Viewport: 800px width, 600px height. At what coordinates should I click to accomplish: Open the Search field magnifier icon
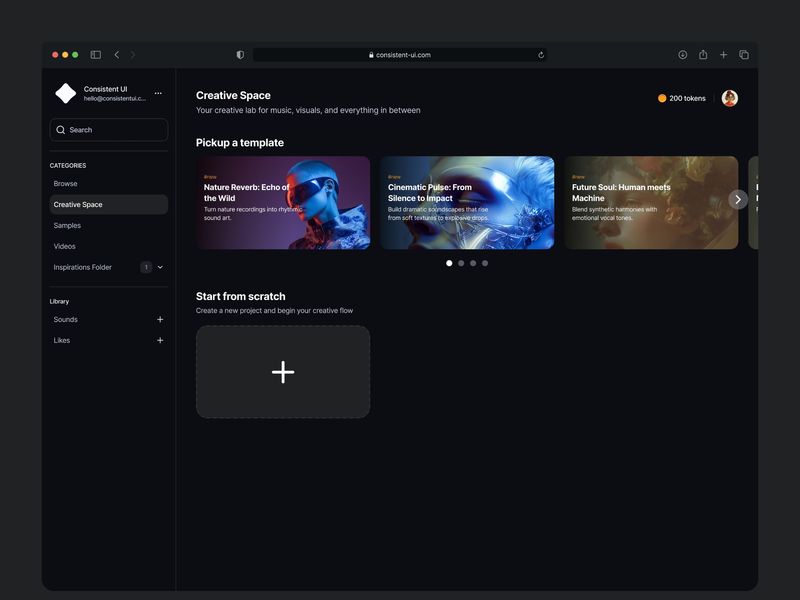click(x=59, y=130)
